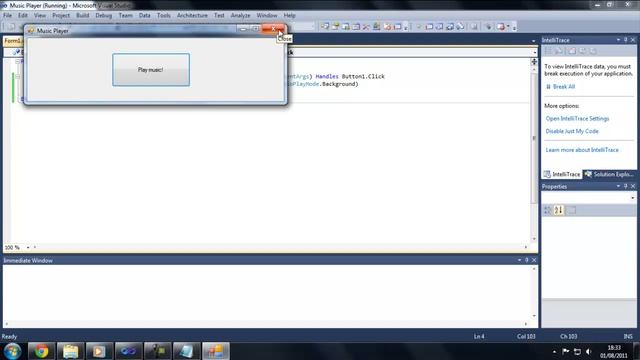This screenshot has width=640, height=360.
Task: Open the Build menu
Action: pos(82,16)
